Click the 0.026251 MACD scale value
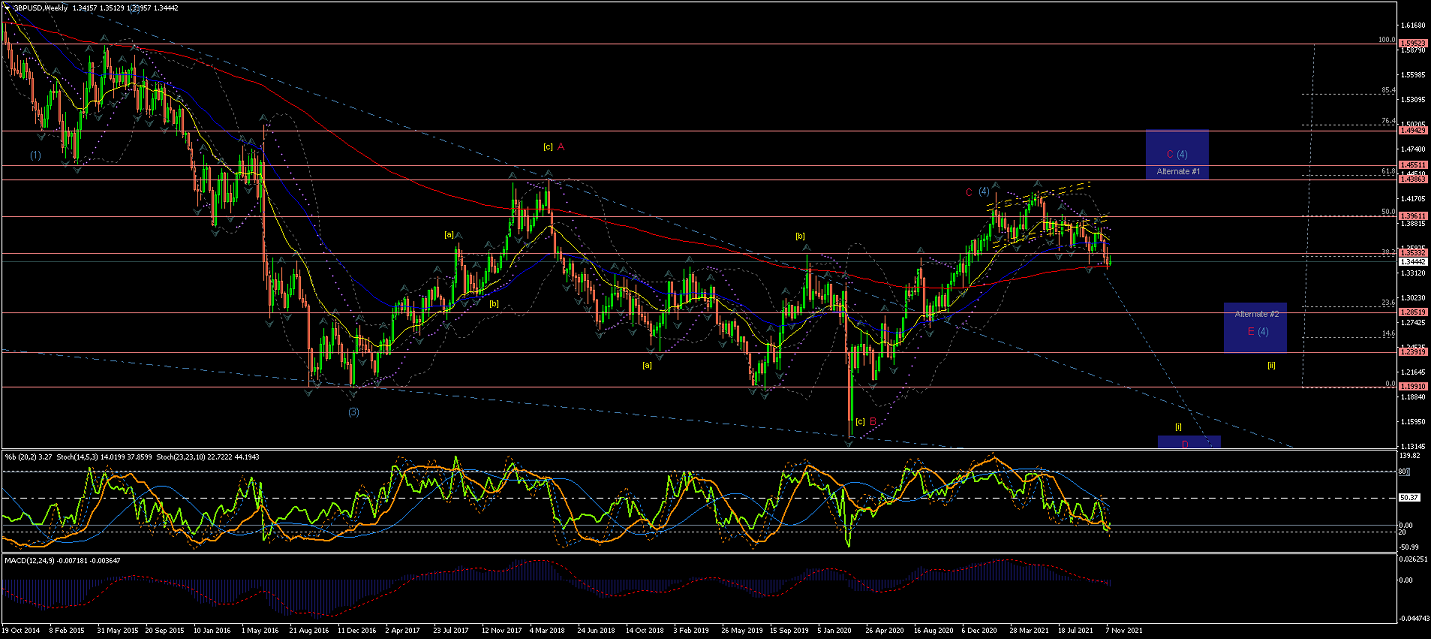The image size is (1431, 639). [1414, 559]
